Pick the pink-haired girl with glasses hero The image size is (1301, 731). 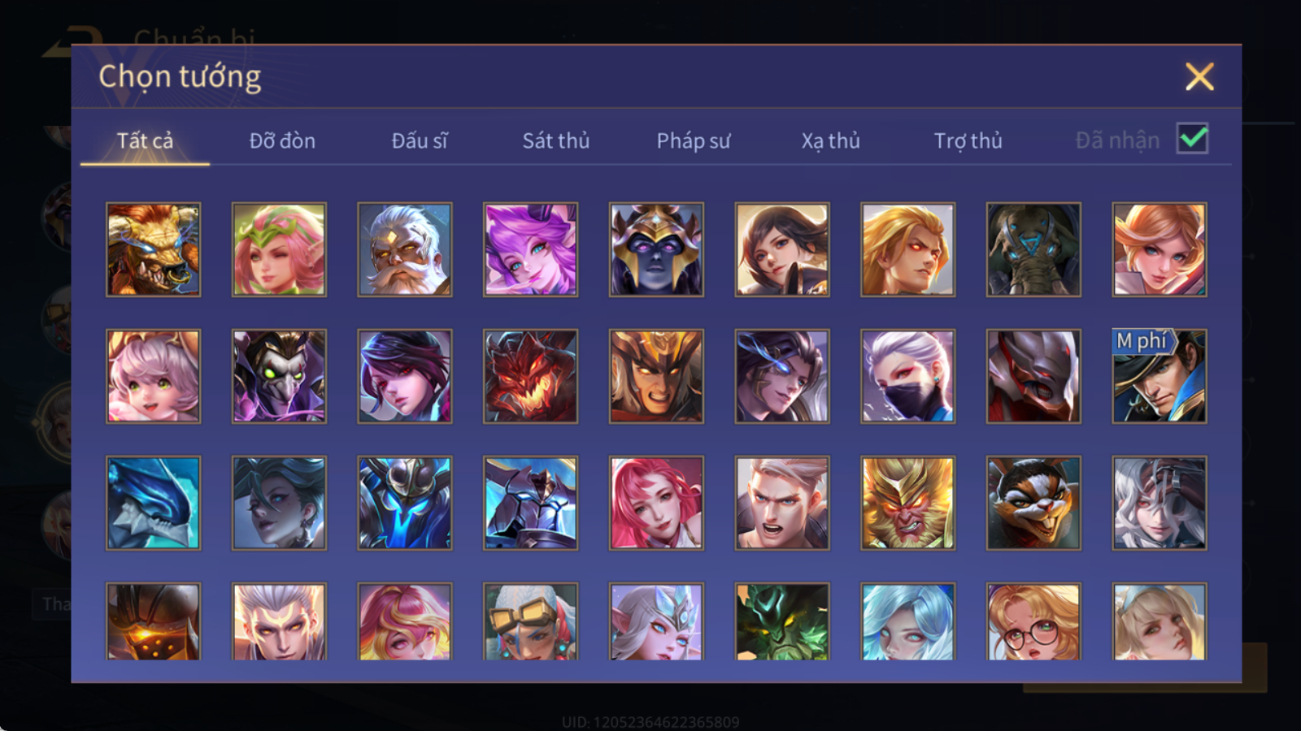1033,621
